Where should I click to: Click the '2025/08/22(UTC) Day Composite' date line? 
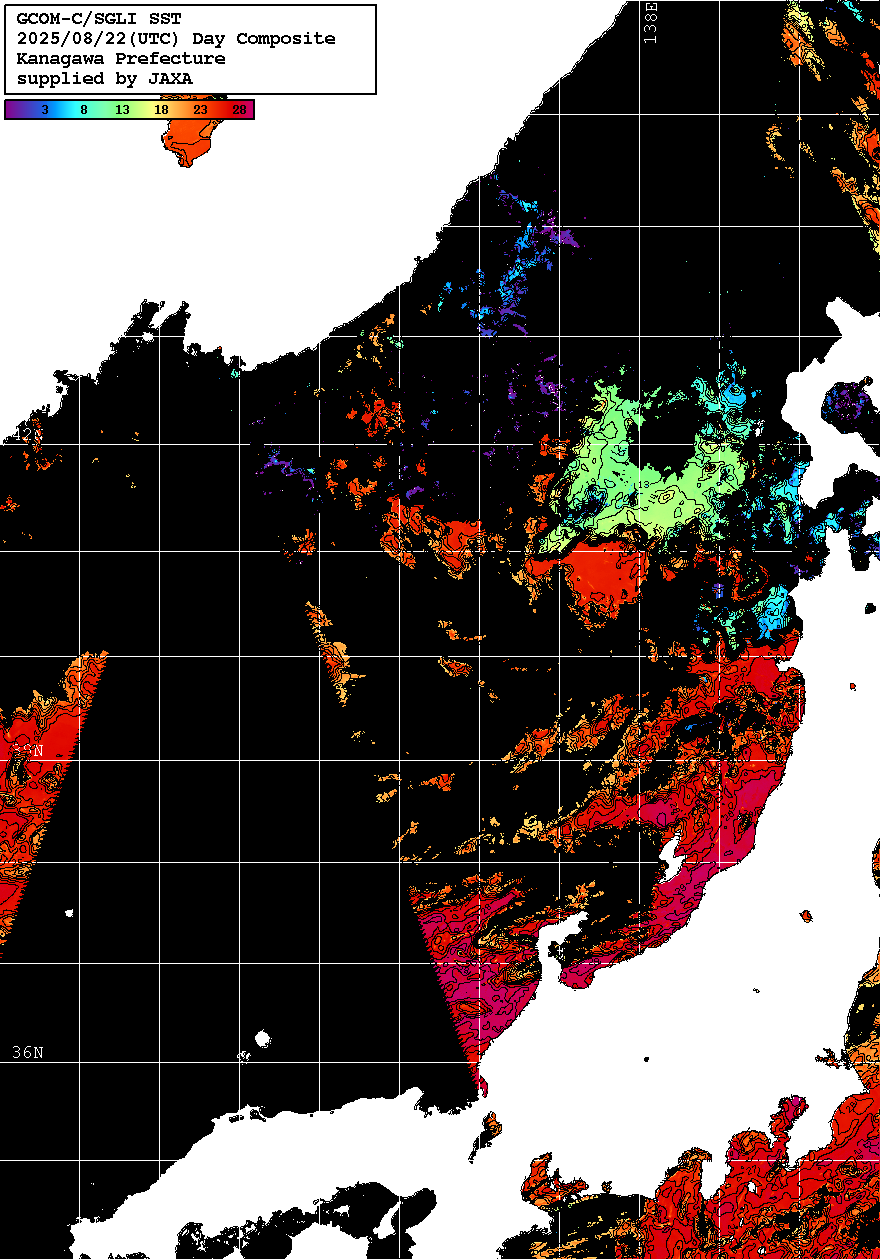[176, 39]
